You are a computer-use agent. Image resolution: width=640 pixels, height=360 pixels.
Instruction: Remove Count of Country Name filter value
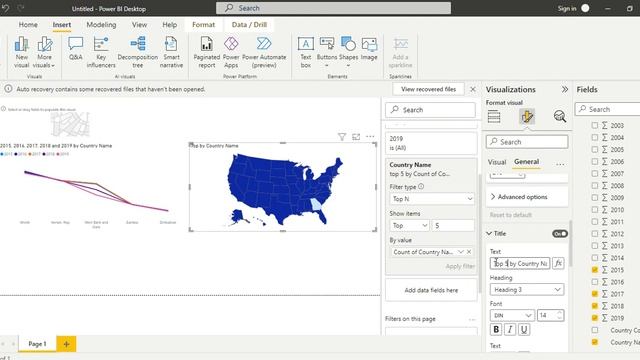click(469, 252)
